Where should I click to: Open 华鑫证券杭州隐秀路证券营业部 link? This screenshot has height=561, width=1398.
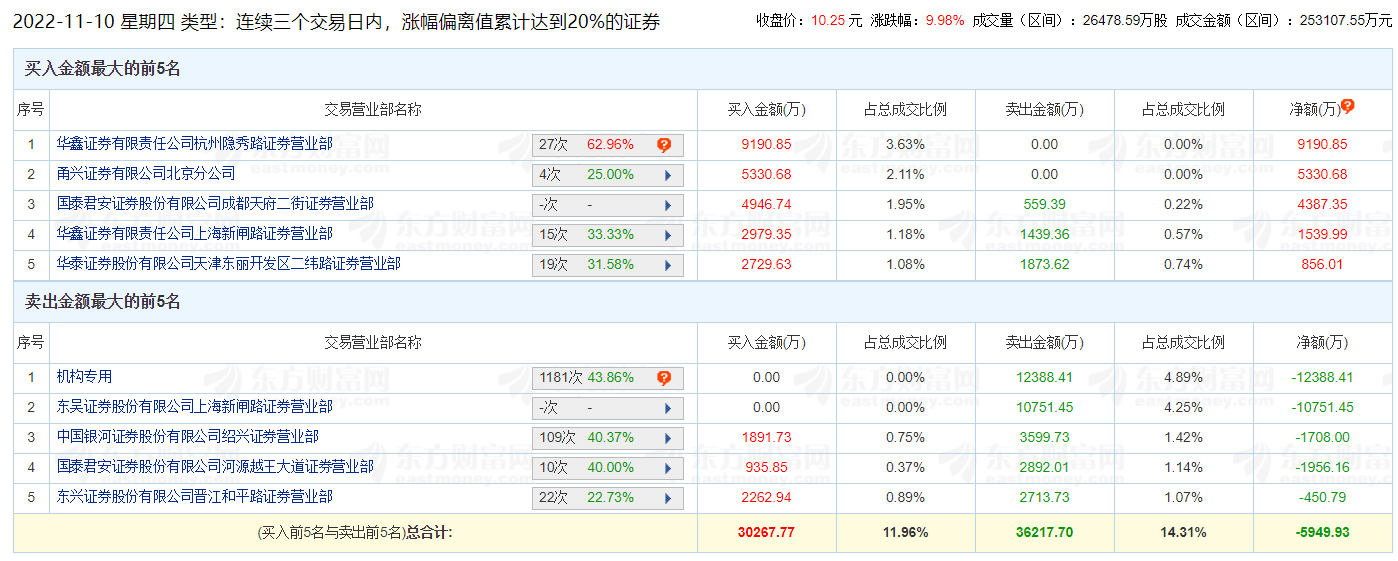pos(194,144)
